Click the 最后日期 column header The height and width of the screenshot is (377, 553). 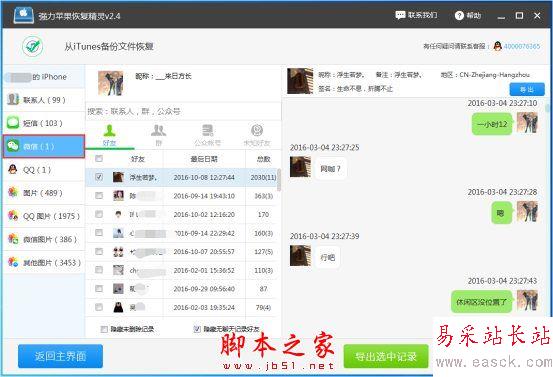(204, 159)
